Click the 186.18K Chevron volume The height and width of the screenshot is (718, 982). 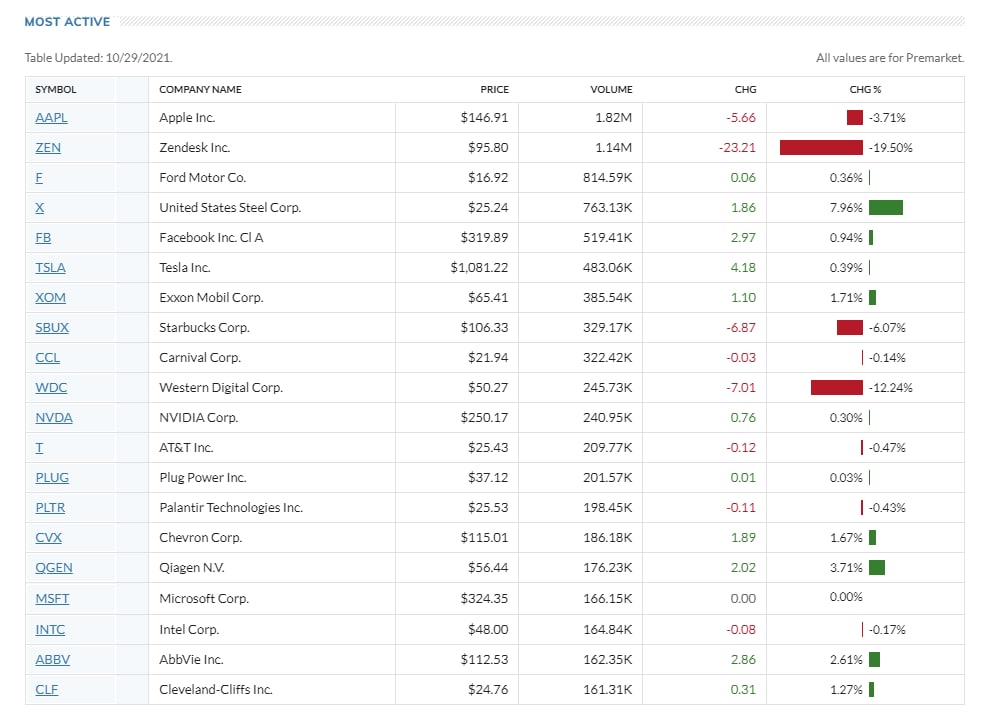point(607,538)
